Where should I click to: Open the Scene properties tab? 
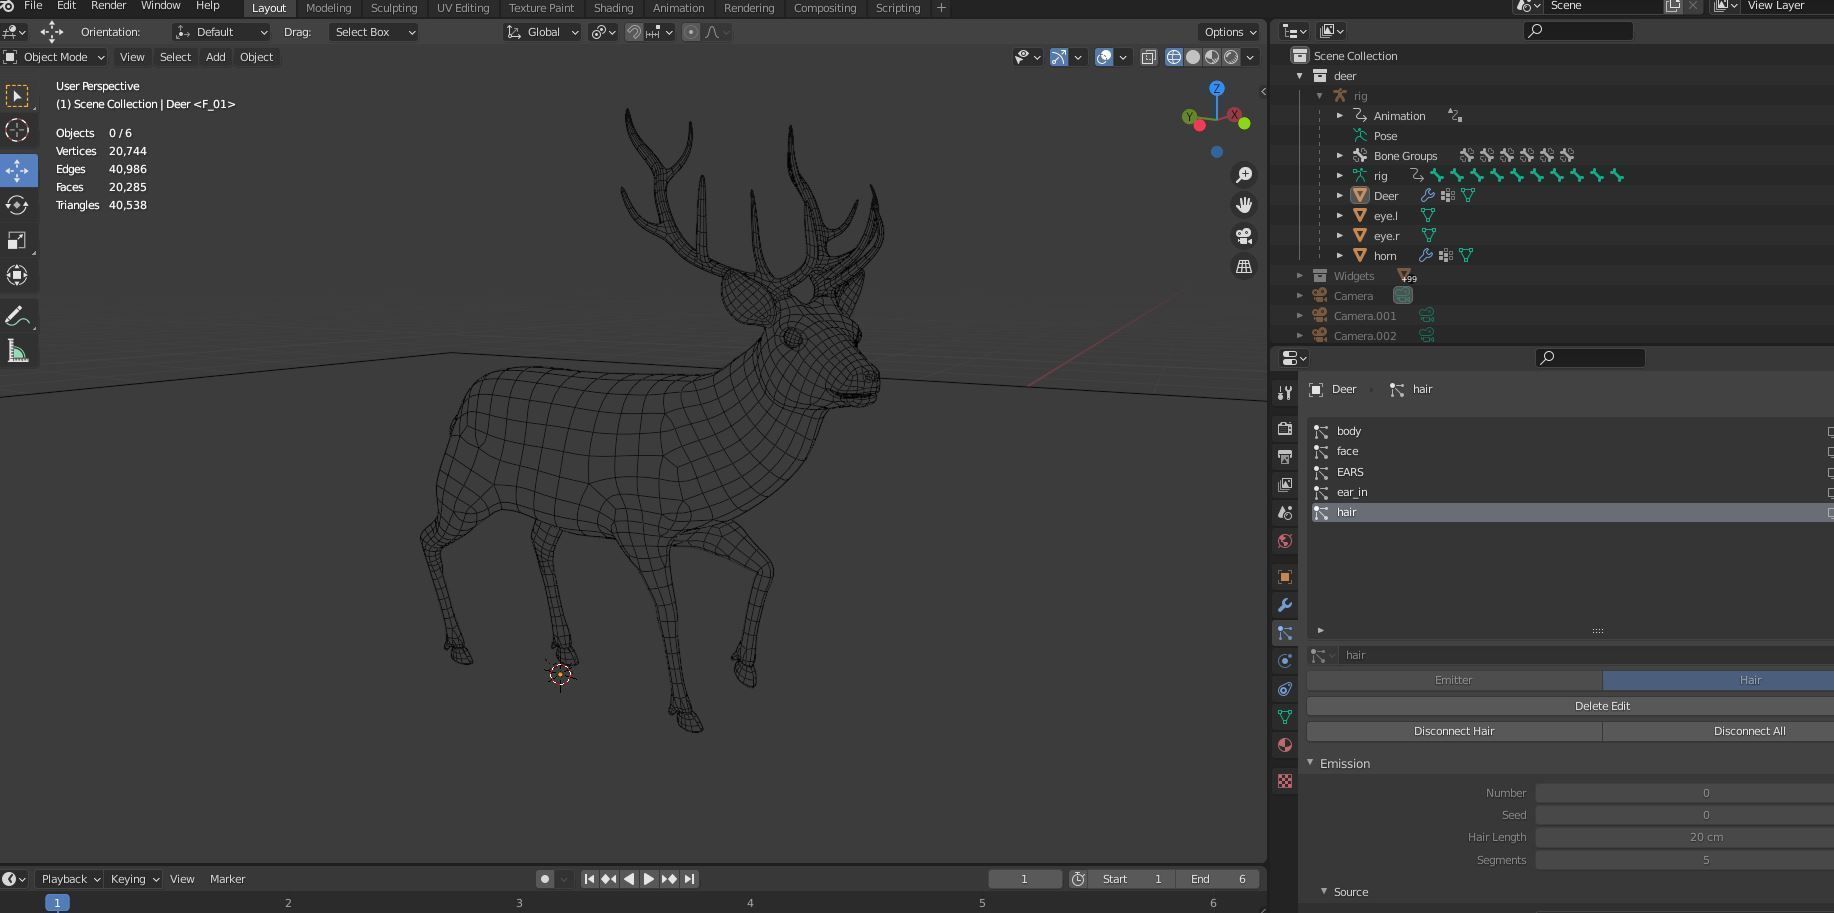point(1285,513)
